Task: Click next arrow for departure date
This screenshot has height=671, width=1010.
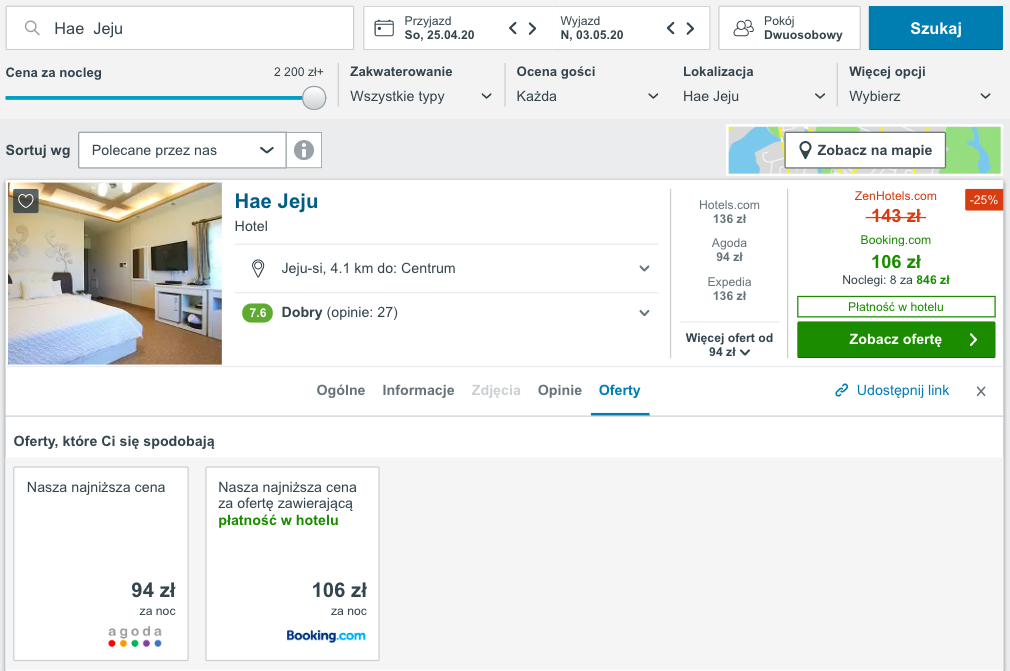Action: [690, 28]
